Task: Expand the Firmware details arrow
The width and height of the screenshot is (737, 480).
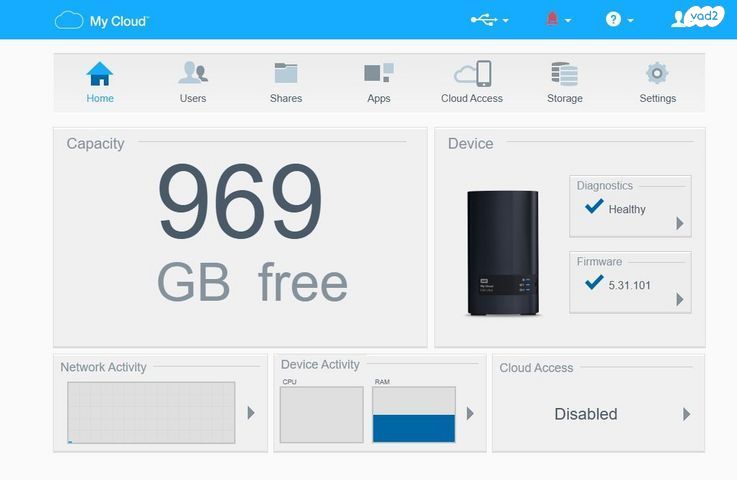Action: tap(680, 299)
